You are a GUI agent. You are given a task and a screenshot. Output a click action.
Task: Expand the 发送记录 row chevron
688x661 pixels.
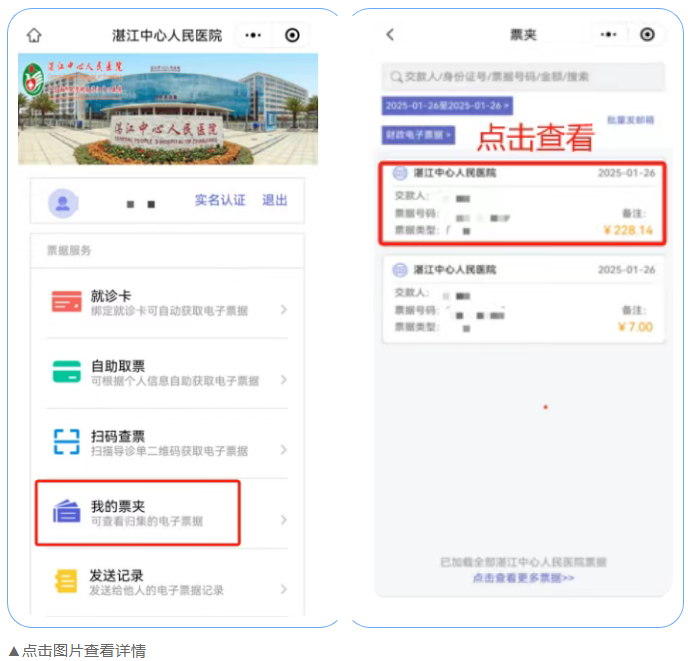(x=283, y=589)
